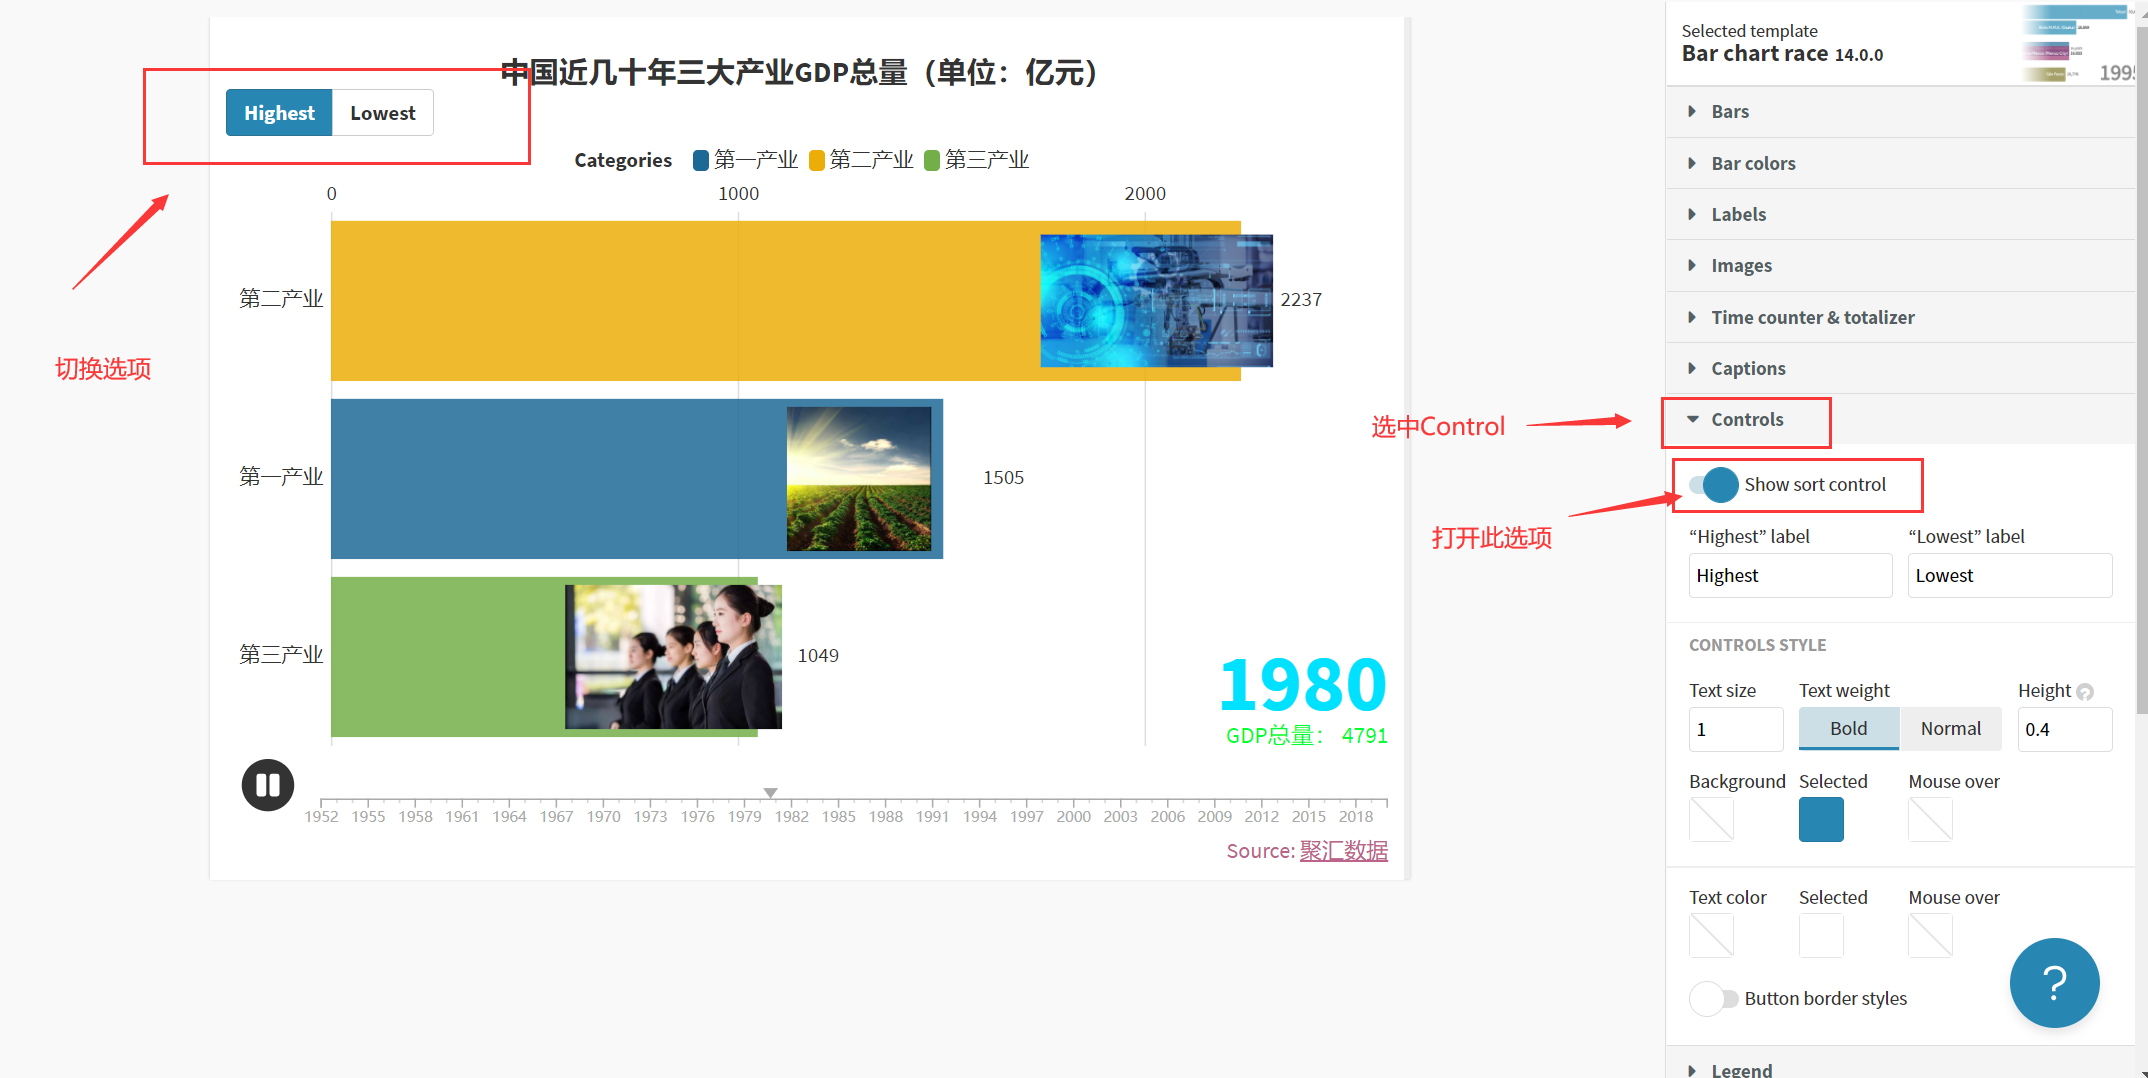Click the farmland image on bar
The image size is (2148, 1078).
pyautogui.click(x=859, y=478)
